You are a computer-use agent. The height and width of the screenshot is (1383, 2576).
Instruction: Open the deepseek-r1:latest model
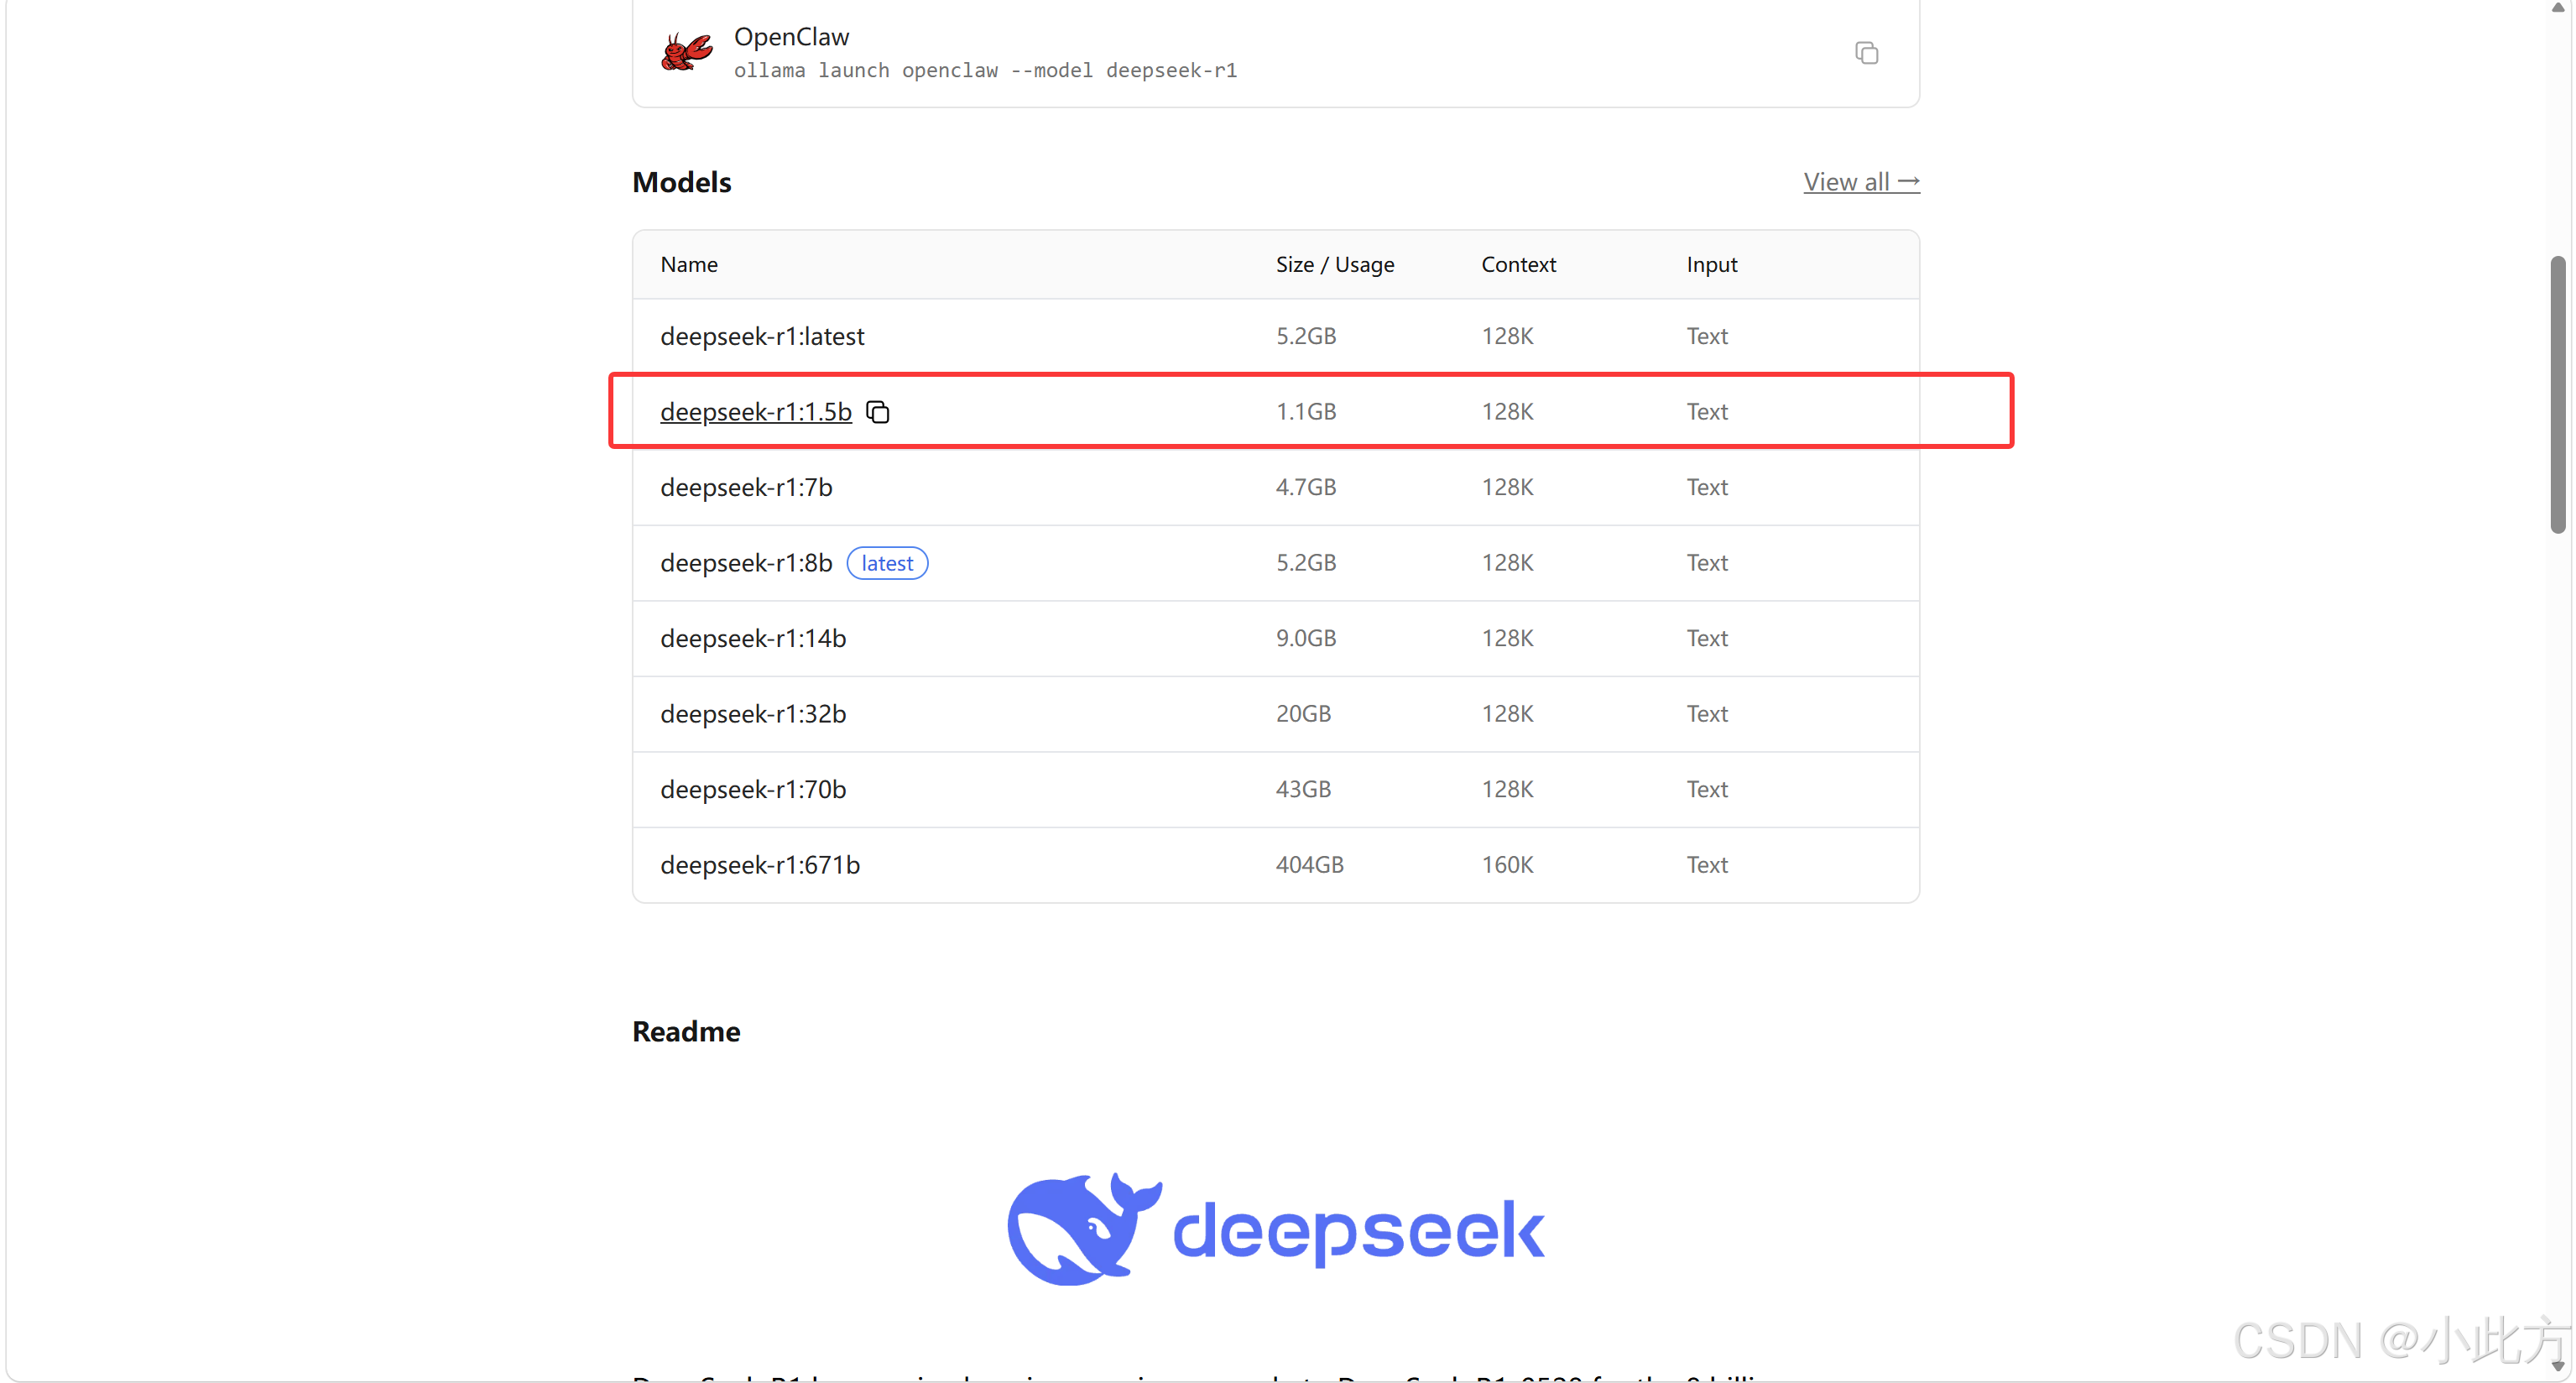click(762, 336)
